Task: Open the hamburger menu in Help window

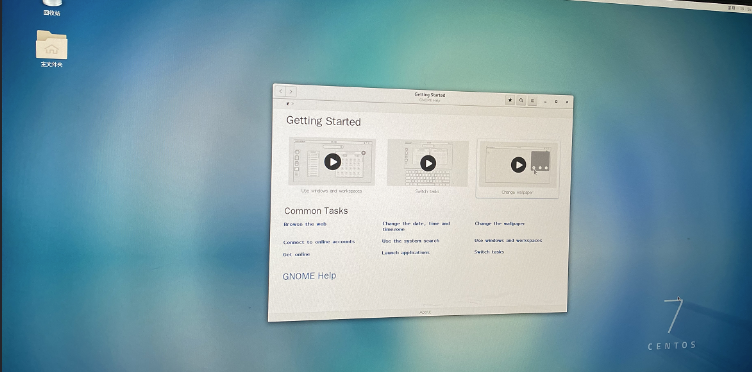Action: point(532,101)
